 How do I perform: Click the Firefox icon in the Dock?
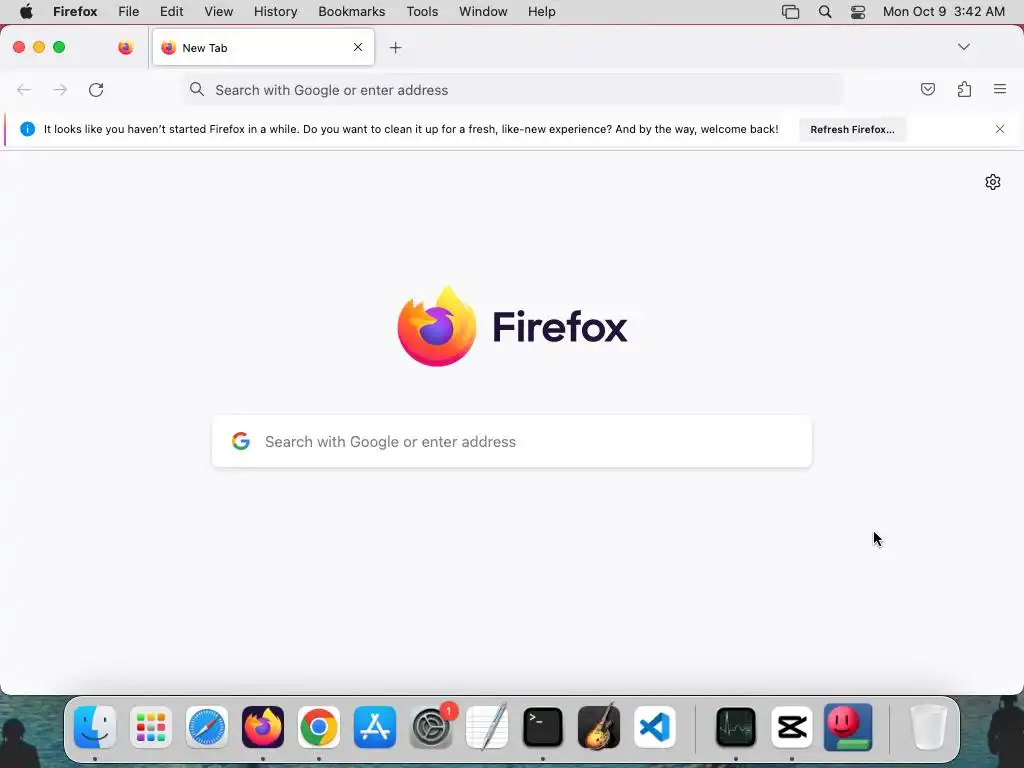point(263,727)
